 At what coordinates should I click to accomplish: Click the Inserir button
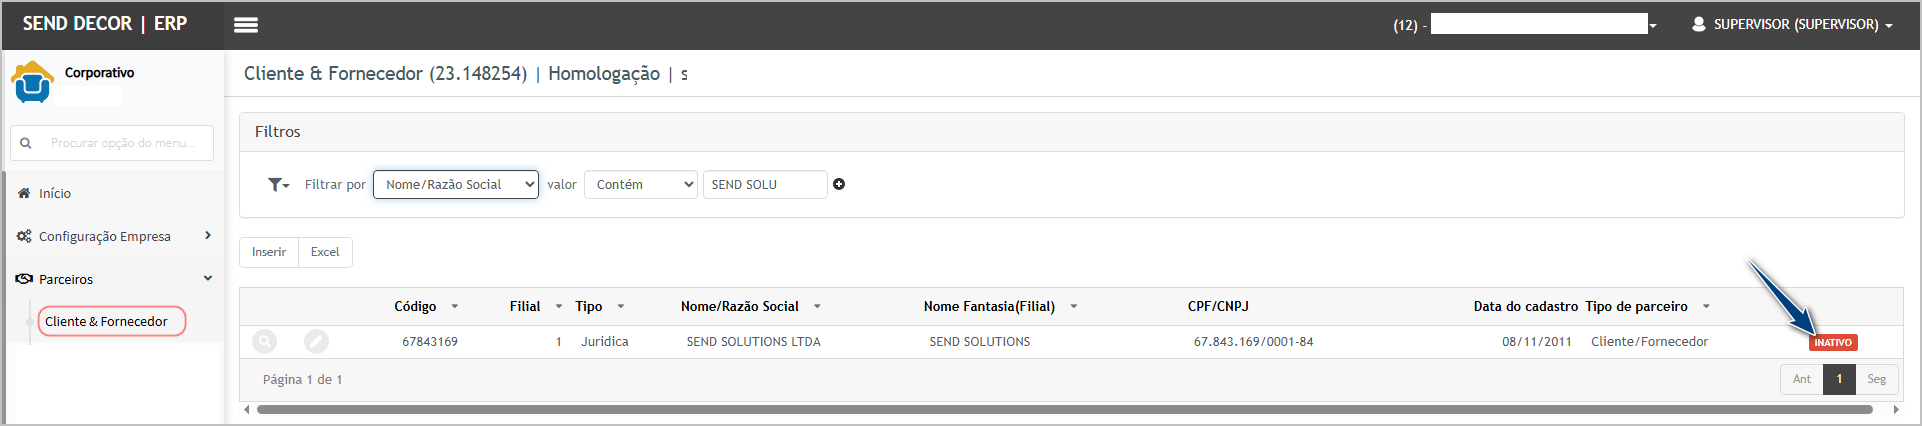[269, 252]
